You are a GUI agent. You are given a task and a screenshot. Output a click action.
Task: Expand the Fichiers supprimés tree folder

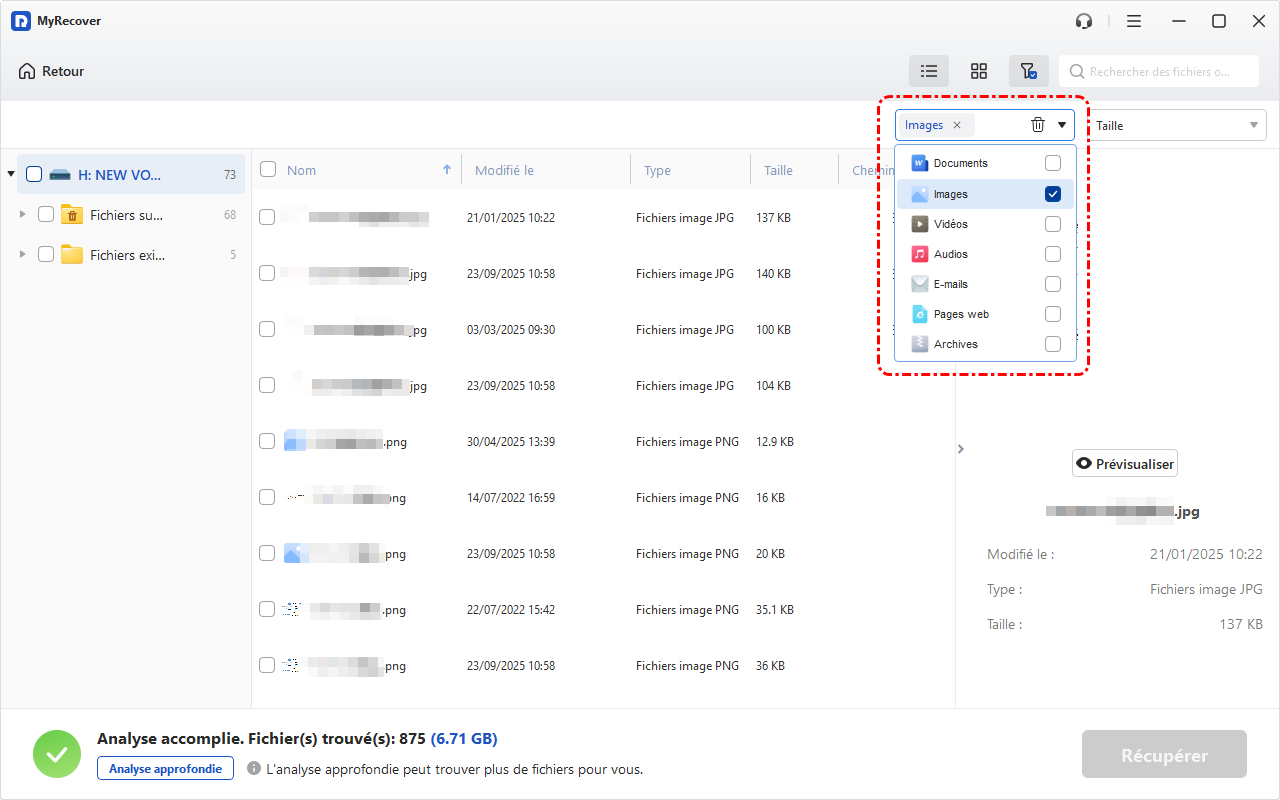tap(23, 215)
